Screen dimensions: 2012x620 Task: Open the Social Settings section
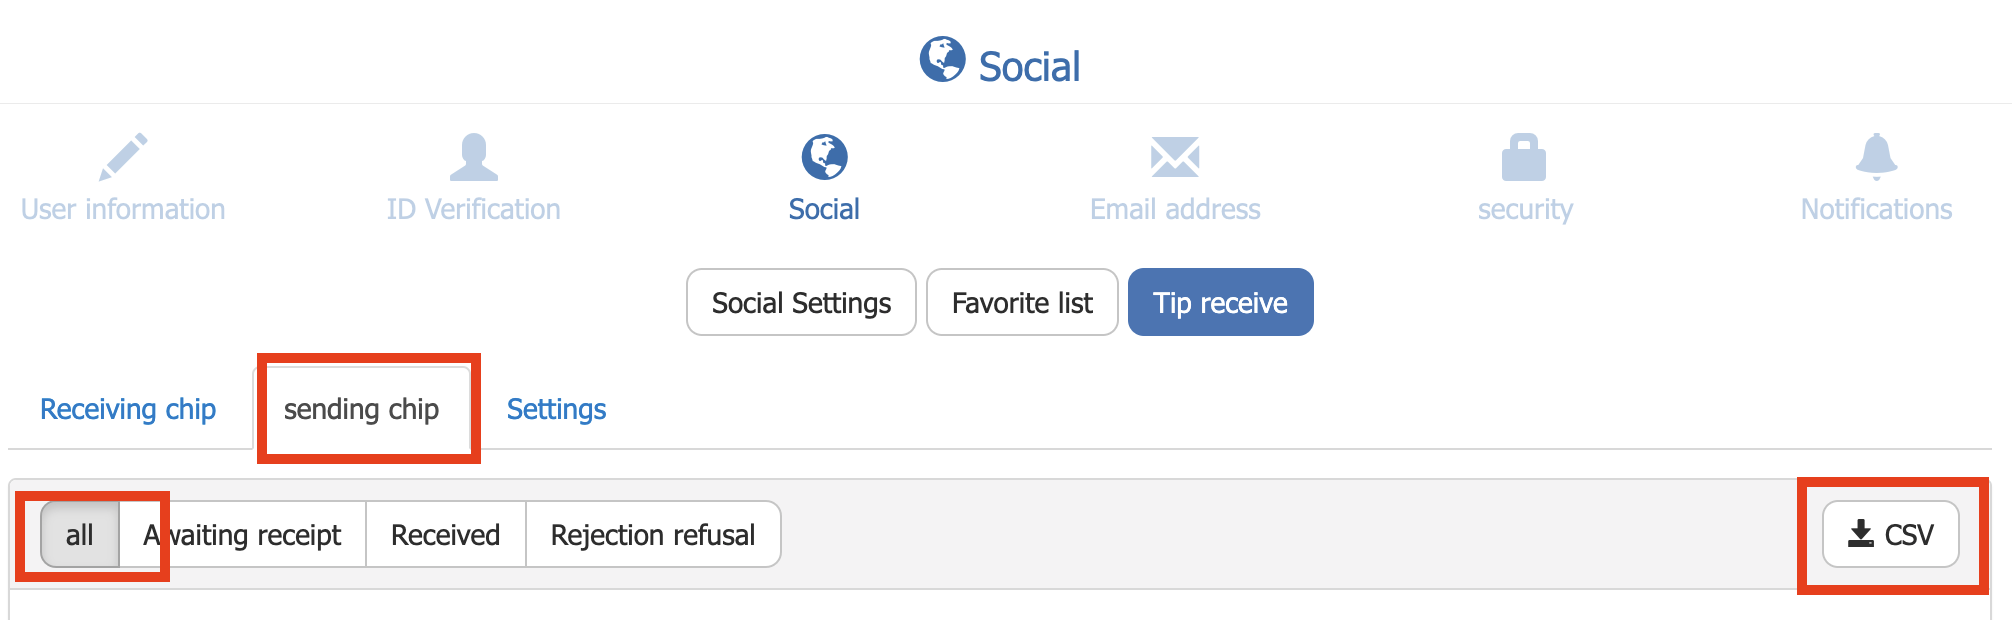coord(801,302)
